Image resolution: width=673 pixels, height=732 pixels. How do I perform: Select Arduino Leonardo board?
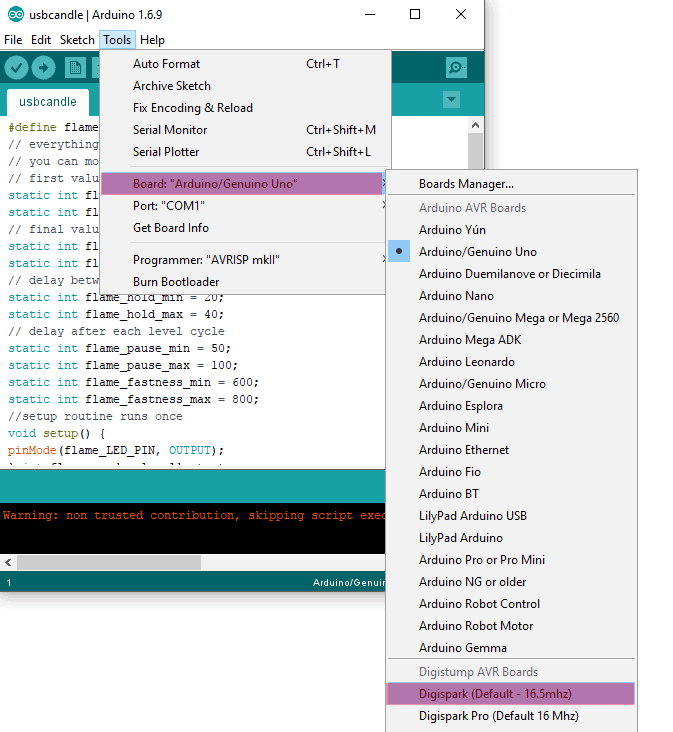click(x=512, y=361)
